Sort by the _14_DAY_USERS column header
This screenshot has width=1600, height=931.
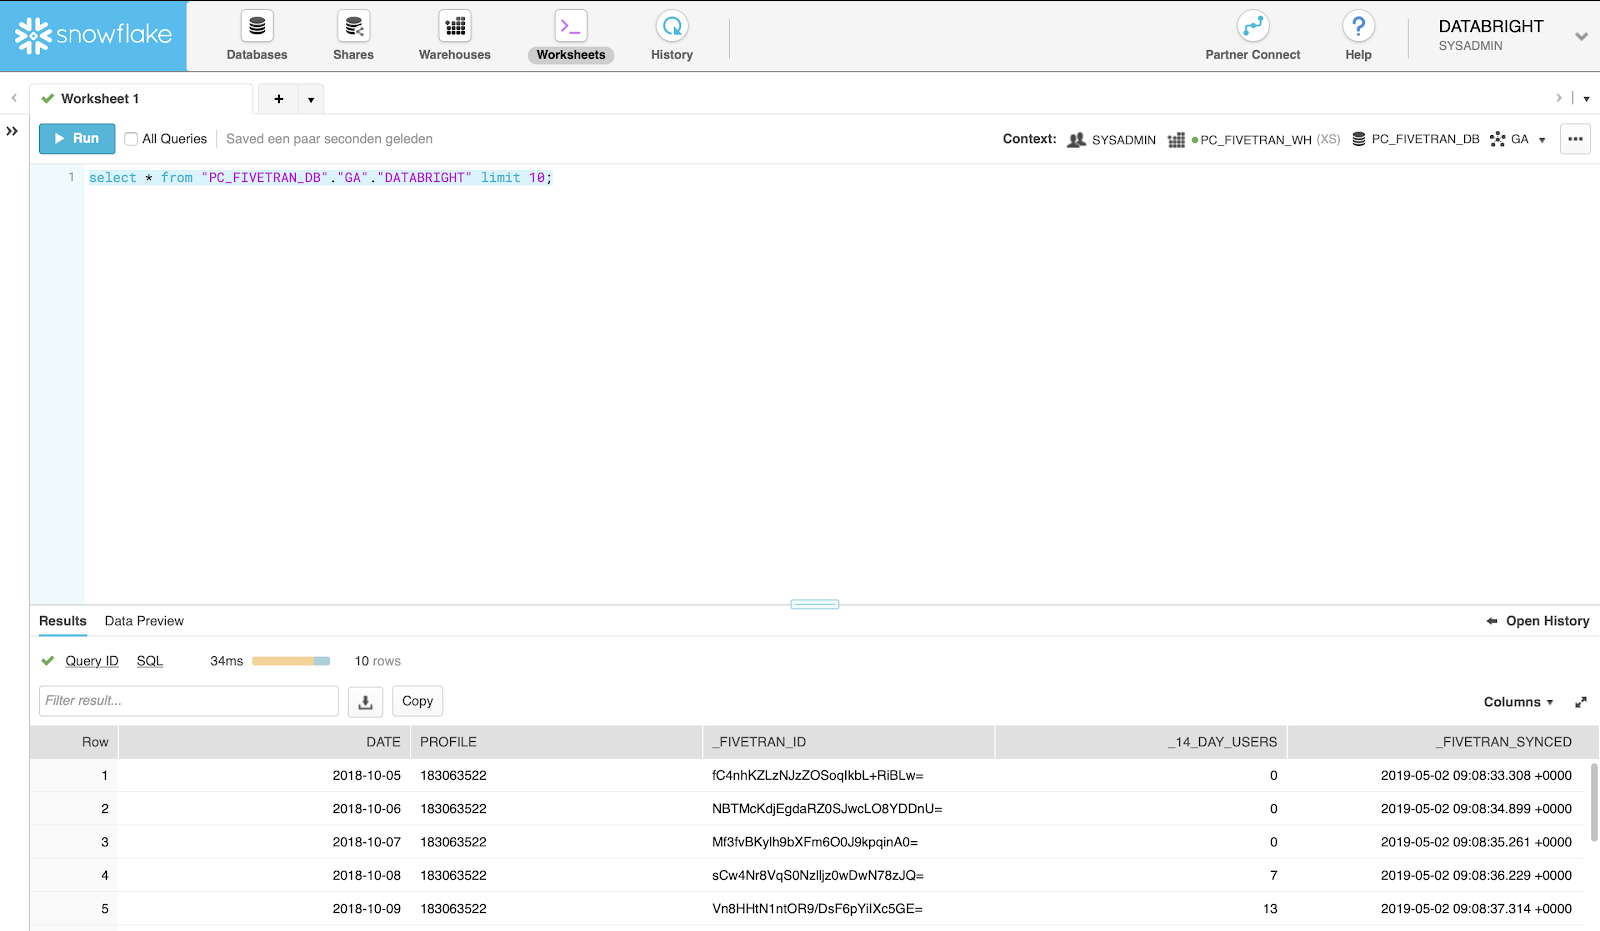pyautogui.click(x=1141, y=742)
